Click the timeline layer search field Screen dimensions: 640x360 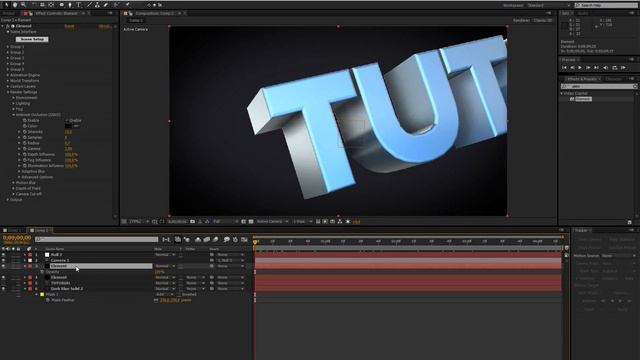96,240
